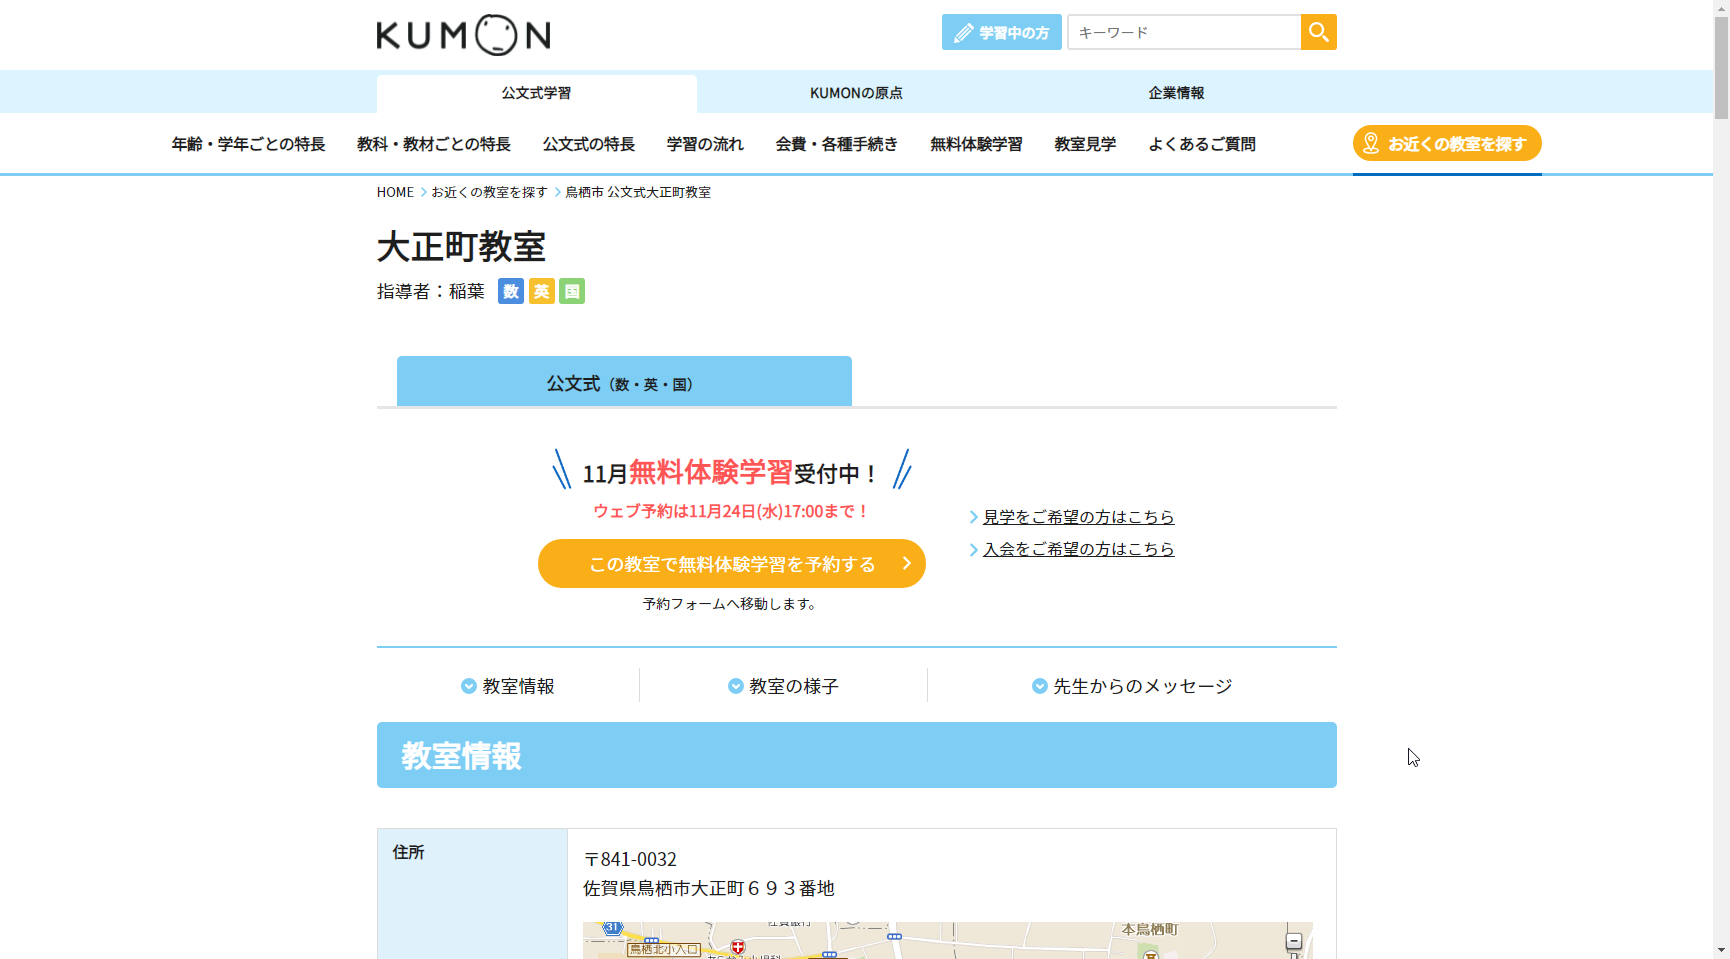
Task: Open the 学習中の方 button
Action: click(1001, 32)
